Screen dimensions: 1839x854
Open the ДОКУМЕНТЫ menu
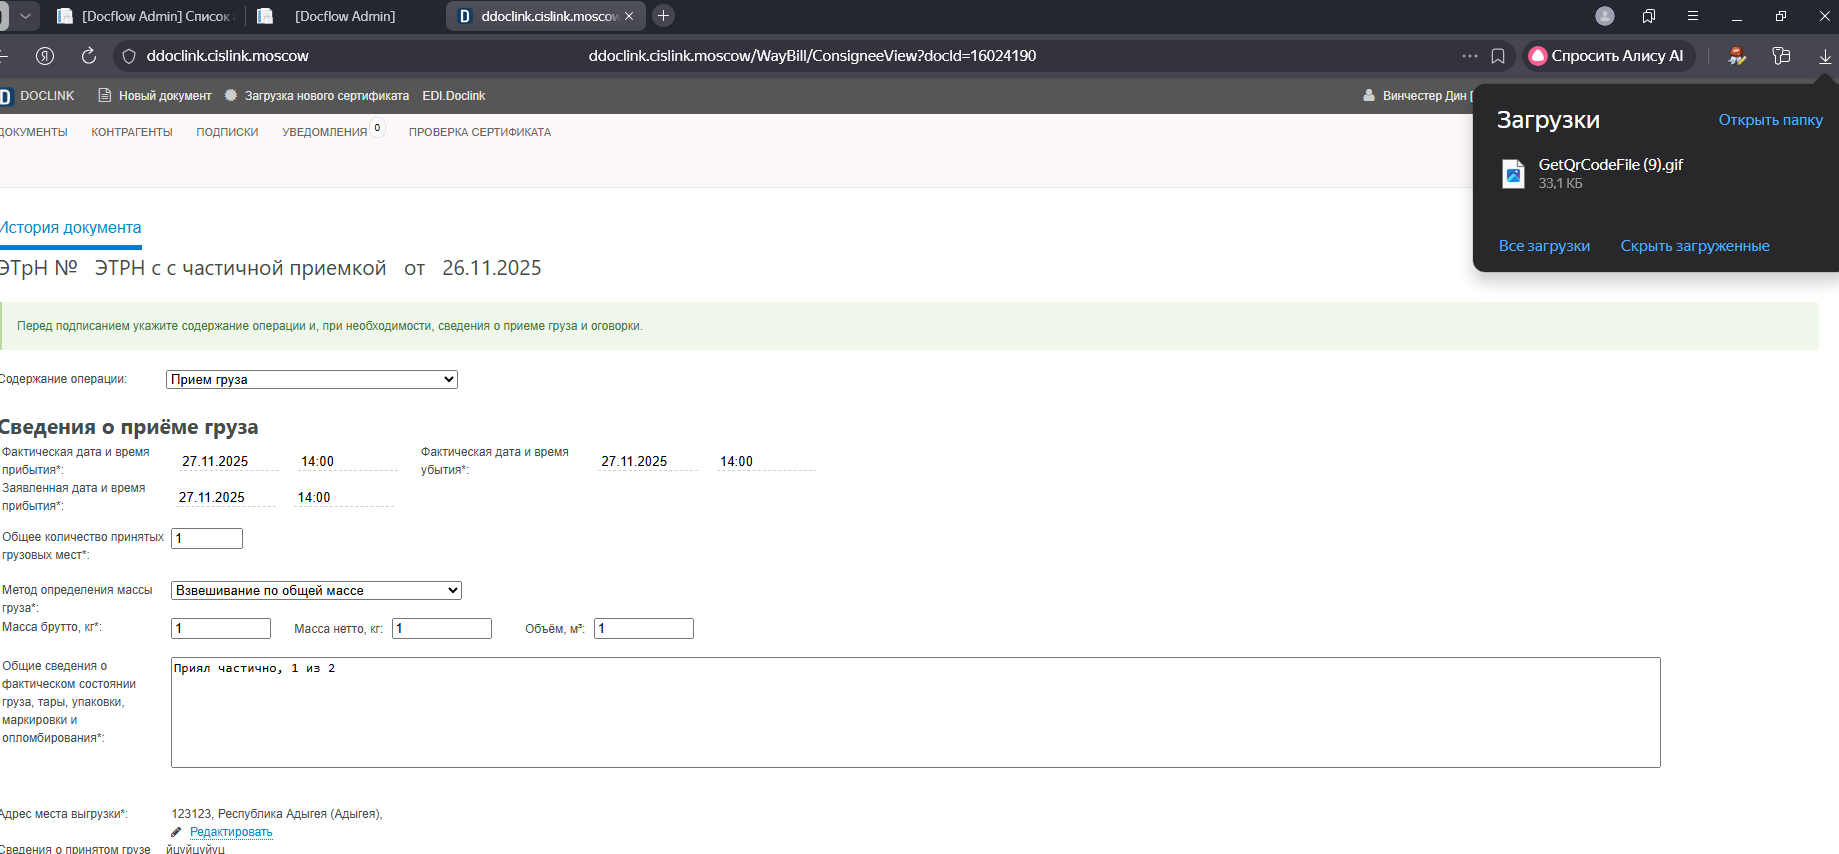tap(34, 132)
